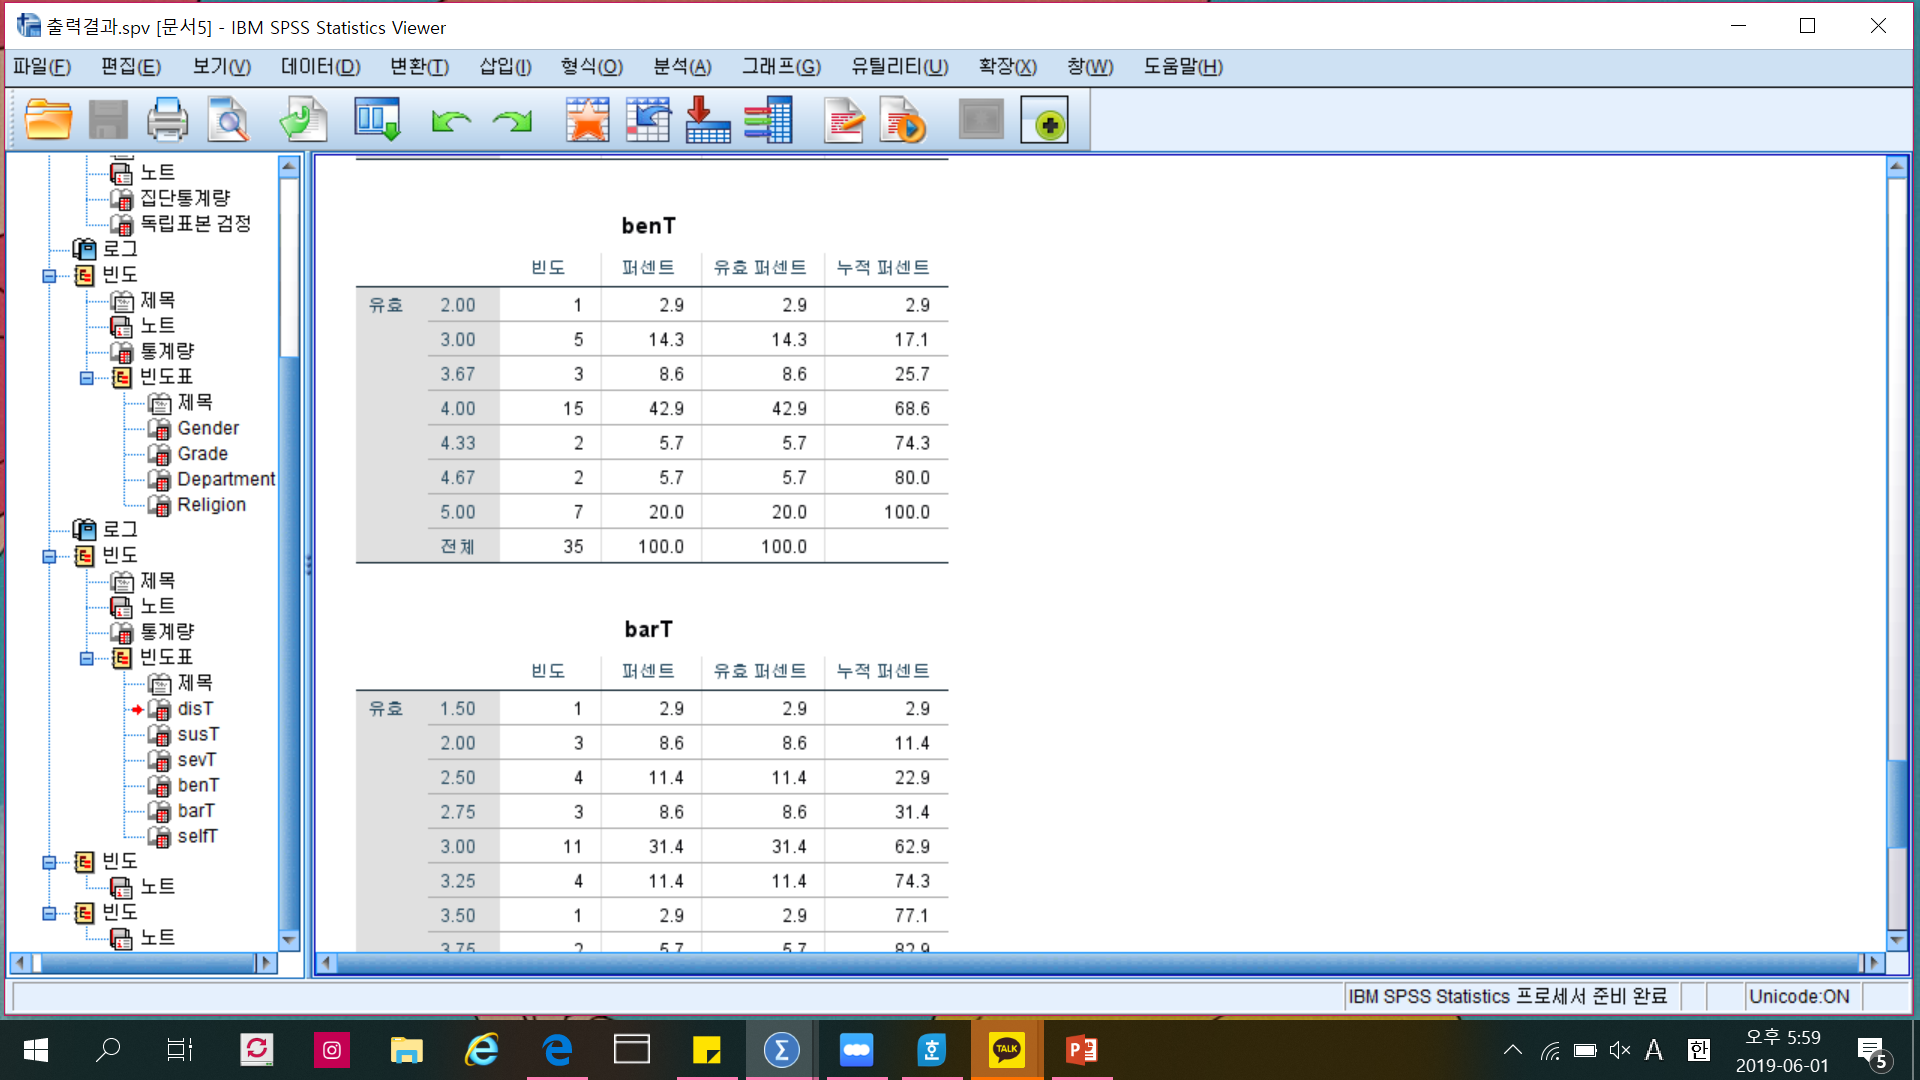Viewport: 1920px width, 1080px height.
Task: Collapse the 빈도표 node containing Gender
Action: [x=87, y=378]
